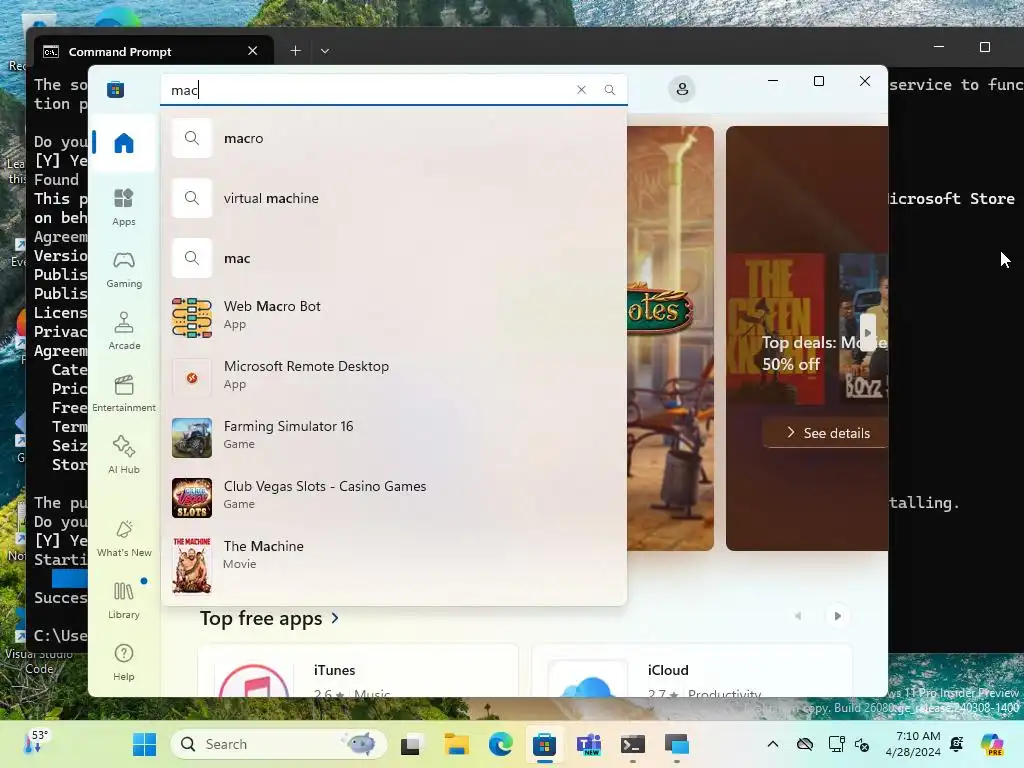Image resolution: width=1024 pixels, height=768 pixels.
Task: Show previous Top free apps page
Action: [797, 616]
